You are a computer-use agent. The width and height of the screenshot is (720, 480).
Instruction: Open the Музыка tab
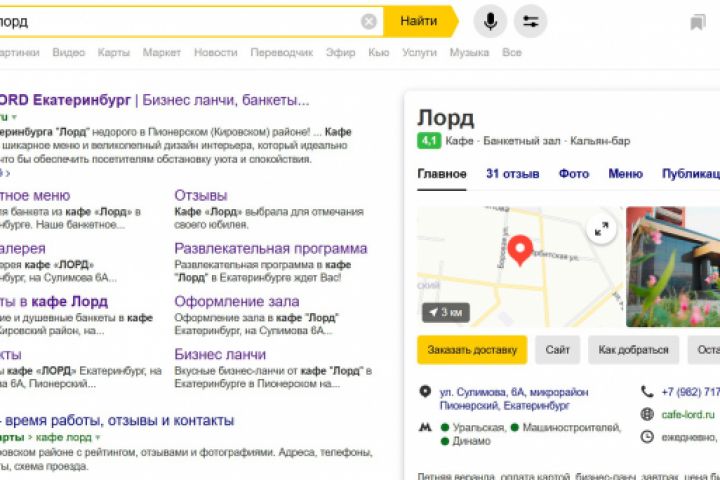pos(469,52)
